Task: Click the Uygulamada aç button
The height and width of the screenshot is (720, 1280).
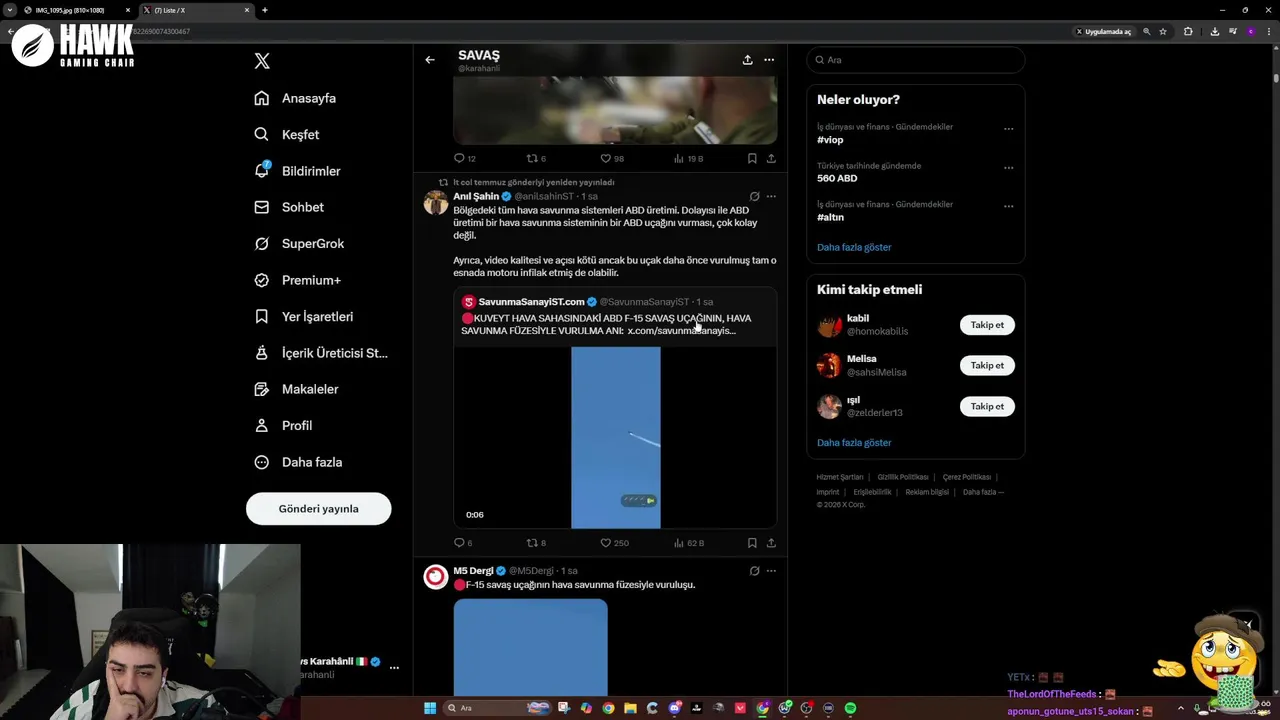Action: click(x=1105, y=31)
